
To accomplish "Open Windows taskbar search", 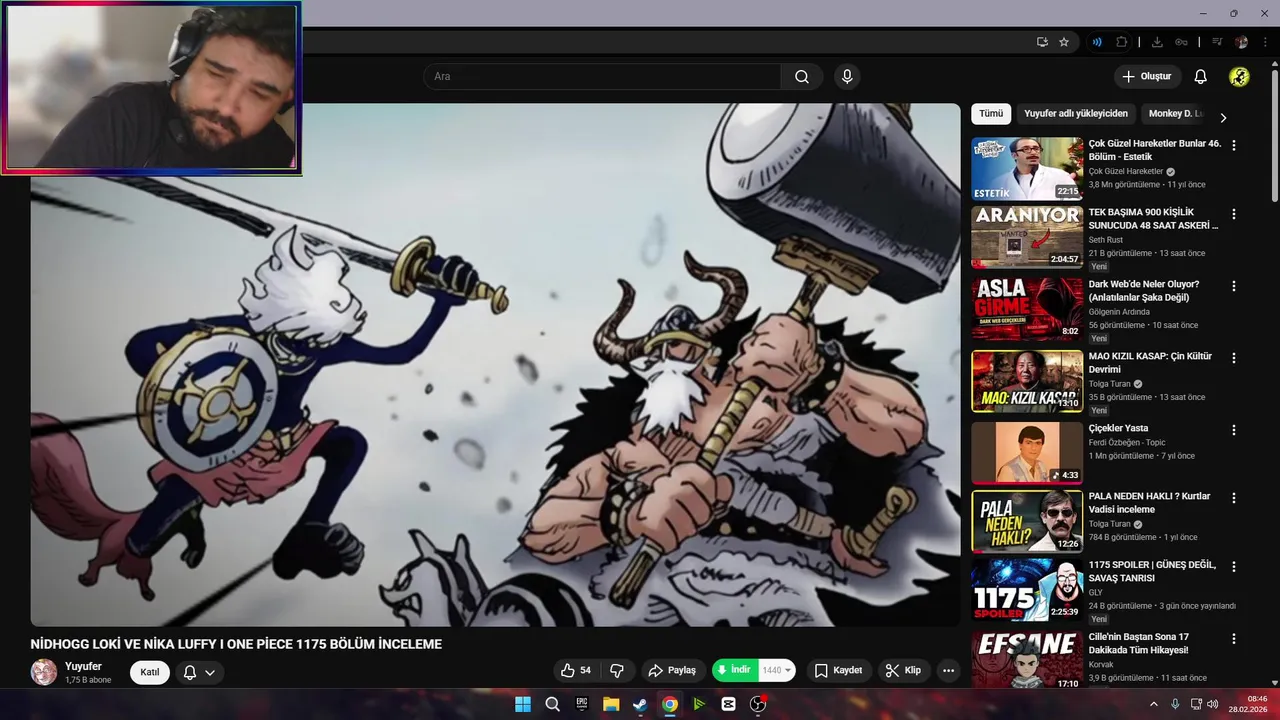I will [x=552, y=704].
